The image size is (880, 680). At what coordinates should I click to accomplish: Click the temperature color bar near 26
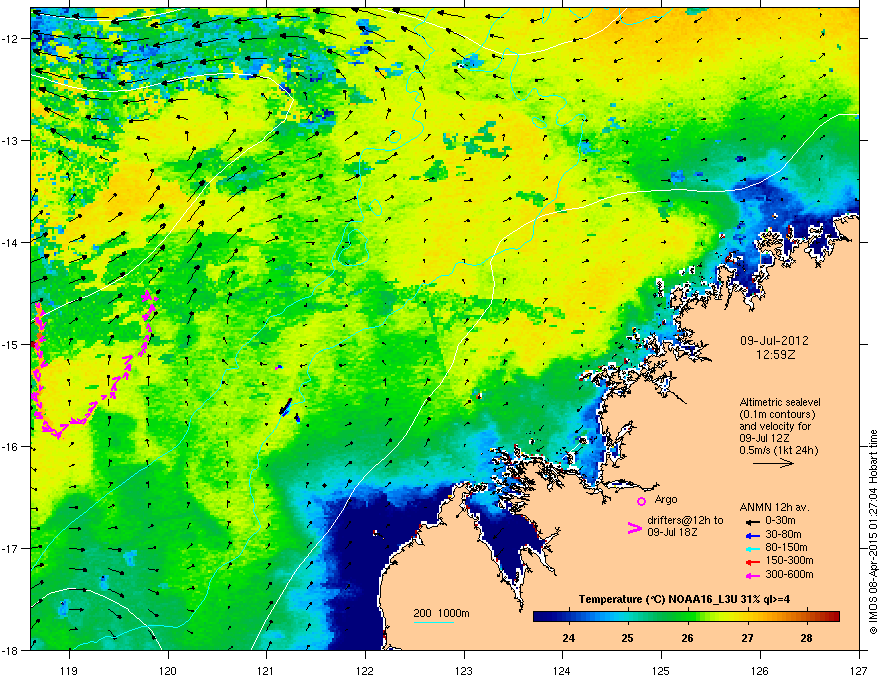pos(688,617)
